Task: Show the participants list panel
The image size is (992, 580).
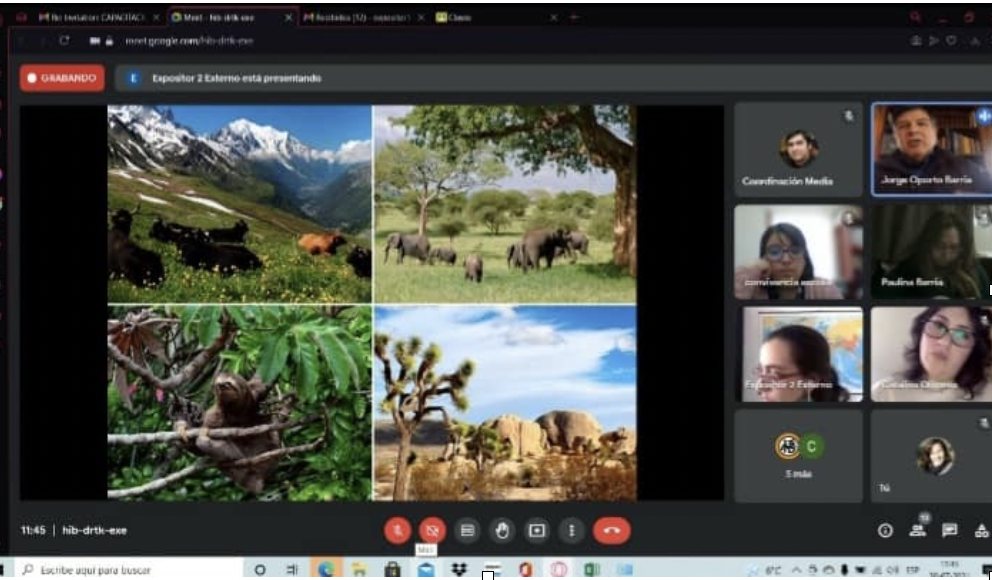Action: (x=917, y=530)
